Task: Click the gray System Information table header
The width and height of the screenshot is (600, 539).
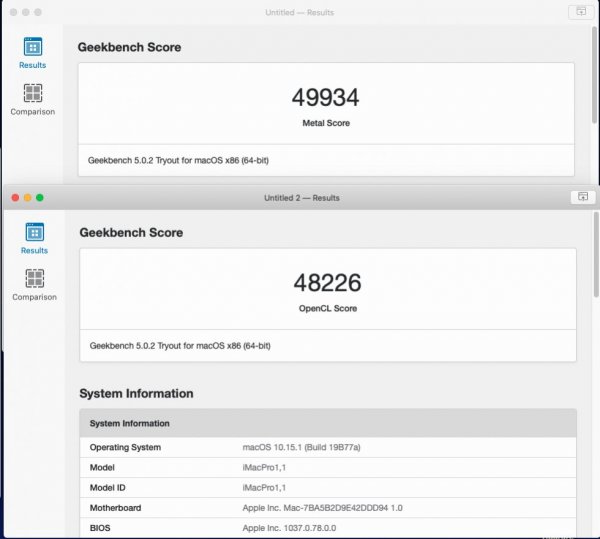Action: tap(327, 423)
